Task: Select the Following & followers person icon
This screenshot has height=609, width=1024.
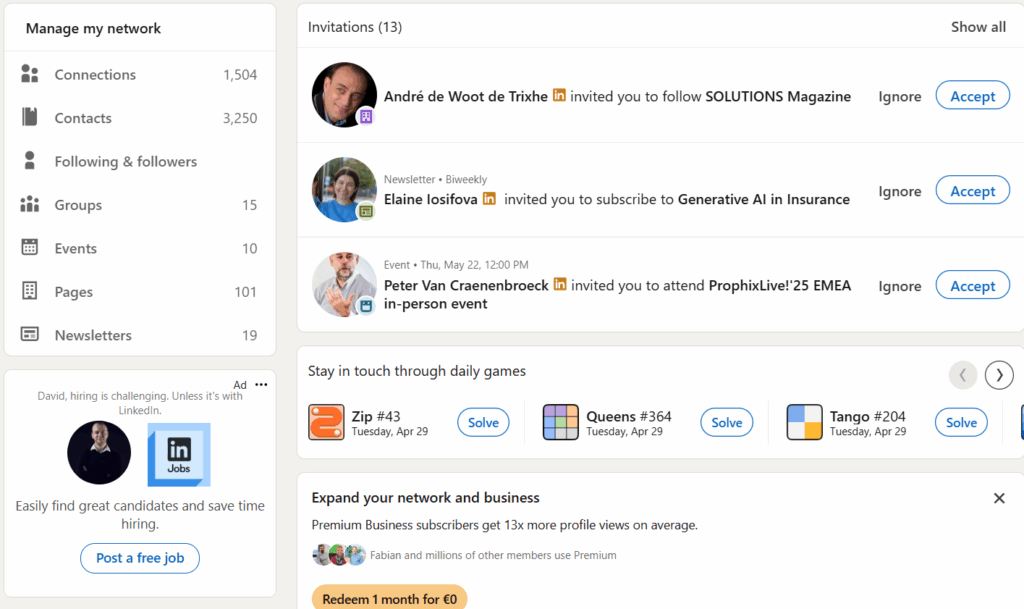Action: [x=29, y=161]
